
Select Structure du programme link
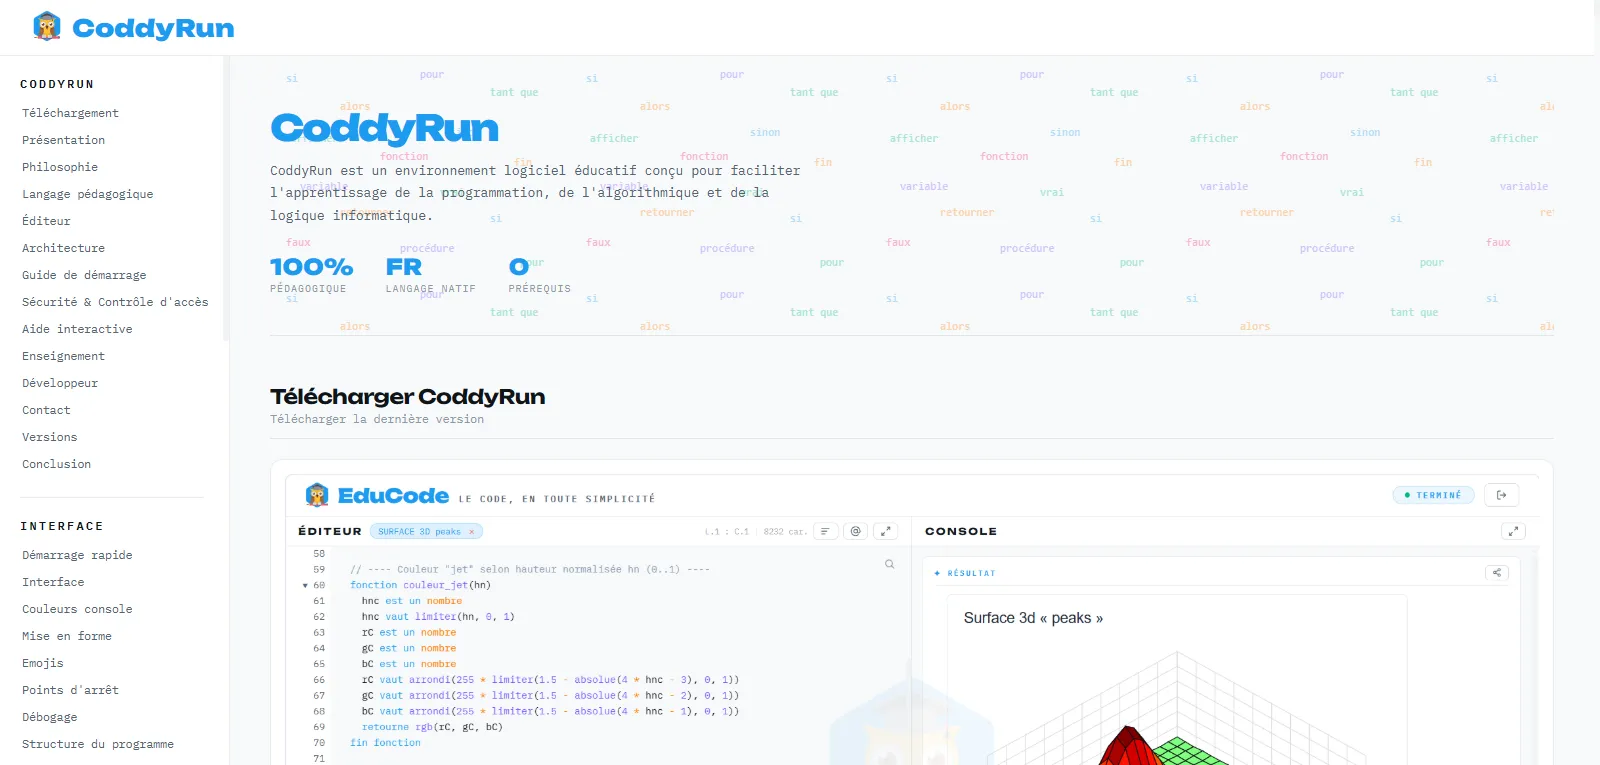click(98, 744)
